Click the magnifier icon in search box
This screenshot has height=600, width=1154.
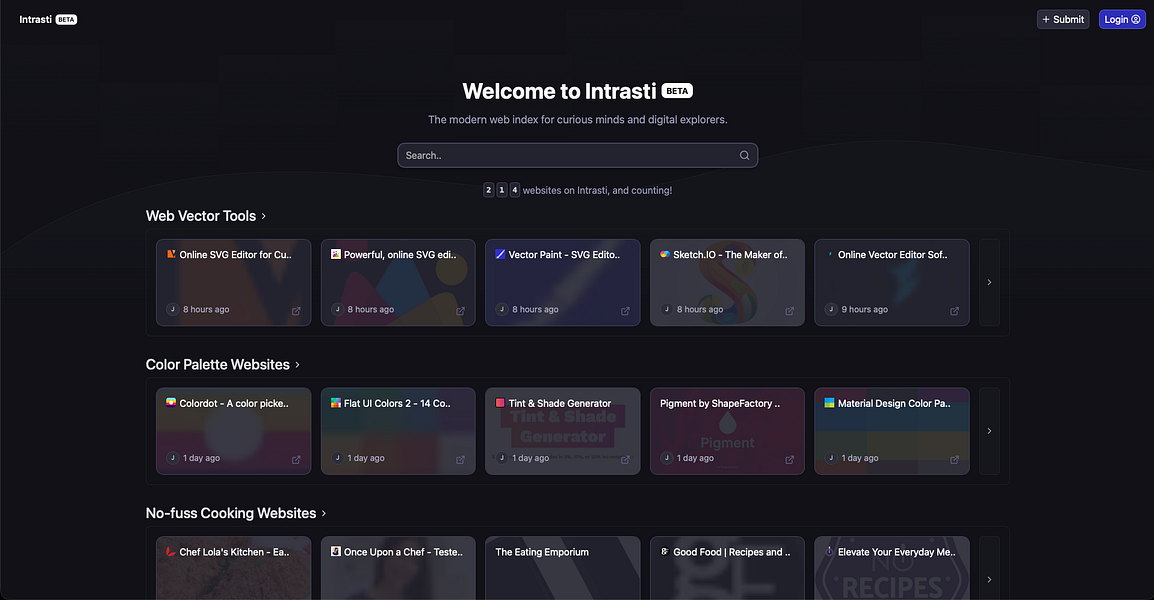tap(744, 155)
